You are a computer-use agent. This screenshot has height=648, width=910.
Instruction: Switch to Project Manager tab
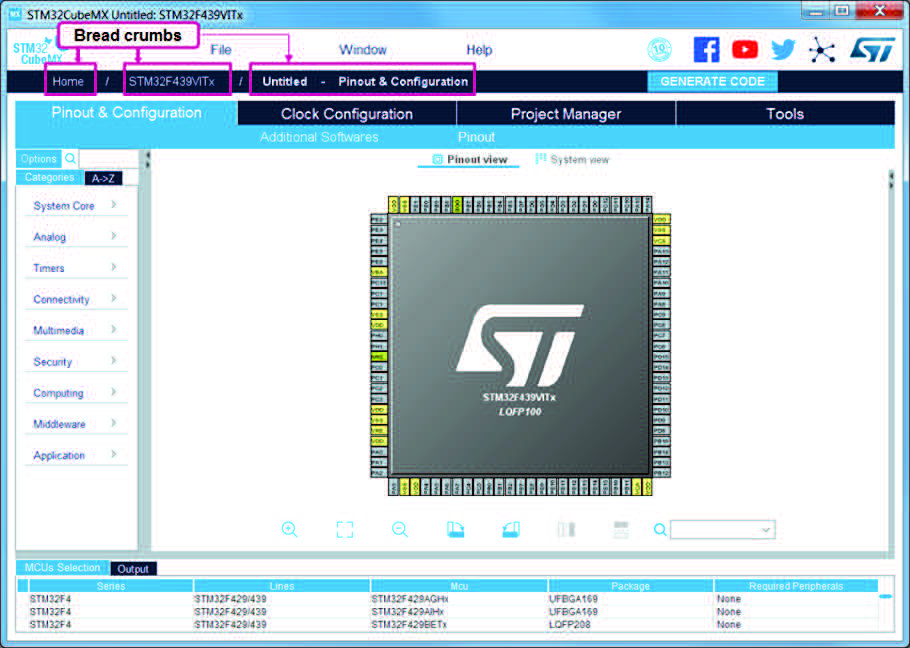click(566, 114)
